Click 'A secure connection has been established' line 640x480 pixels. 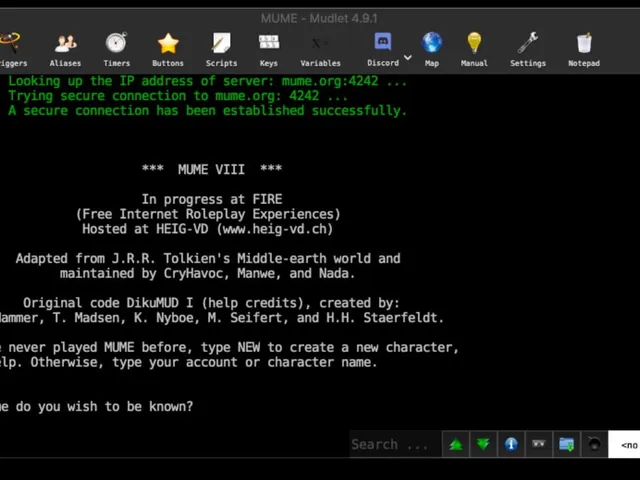(207, 111)
